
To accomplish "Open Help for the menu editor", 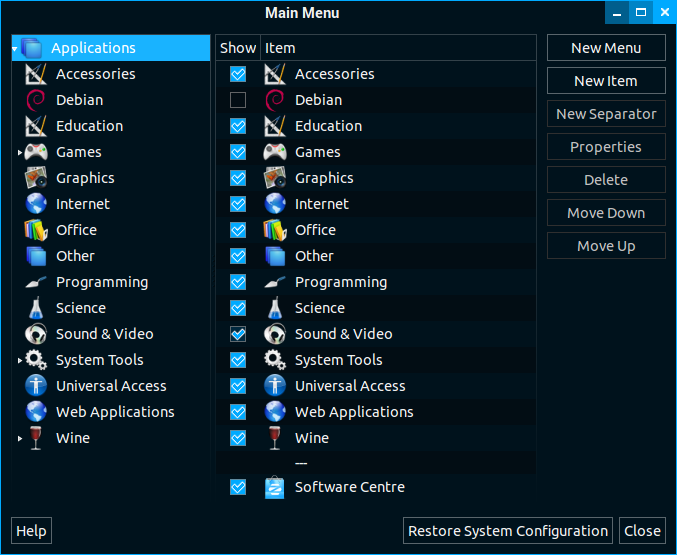I will [31, 531].
